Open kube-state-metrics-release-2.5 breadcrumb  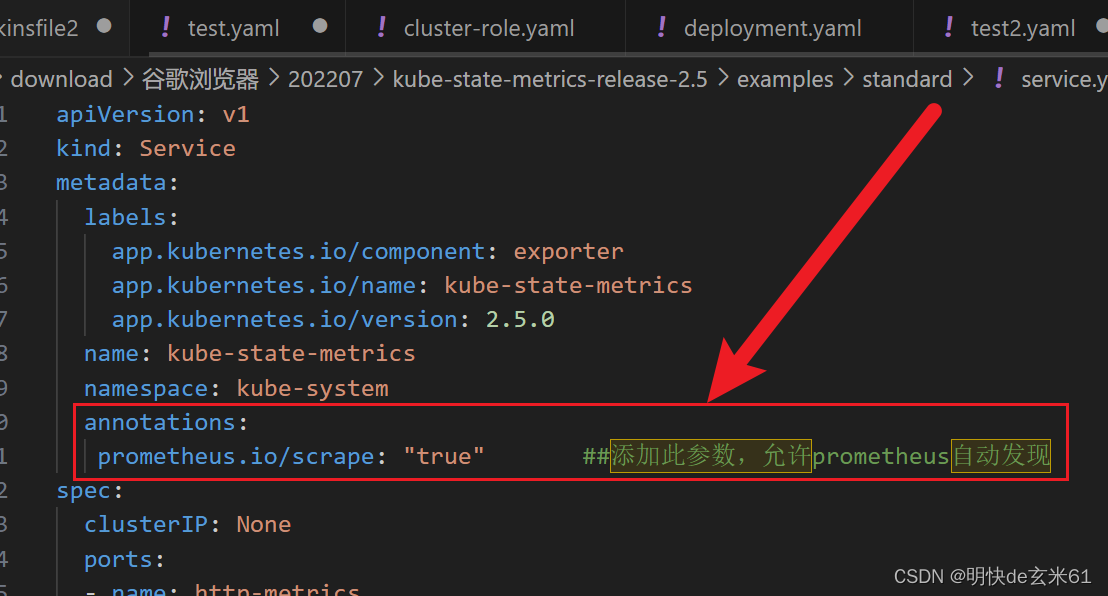[x=550, y=79]
